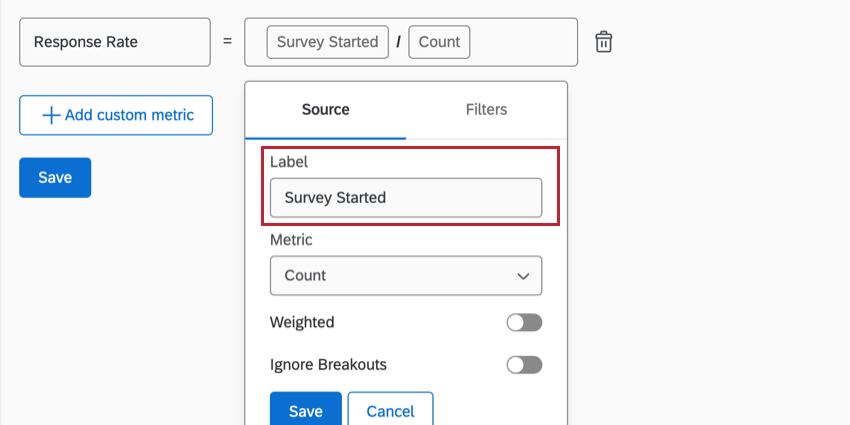Click the Add custom metric button
This screenshot has width=850, height=425.
tap(115, 115)
